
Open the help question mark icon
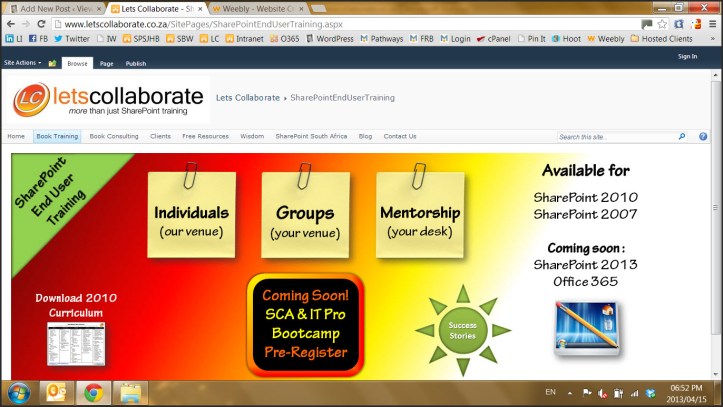pyautogui.click(x=705, y=136)
